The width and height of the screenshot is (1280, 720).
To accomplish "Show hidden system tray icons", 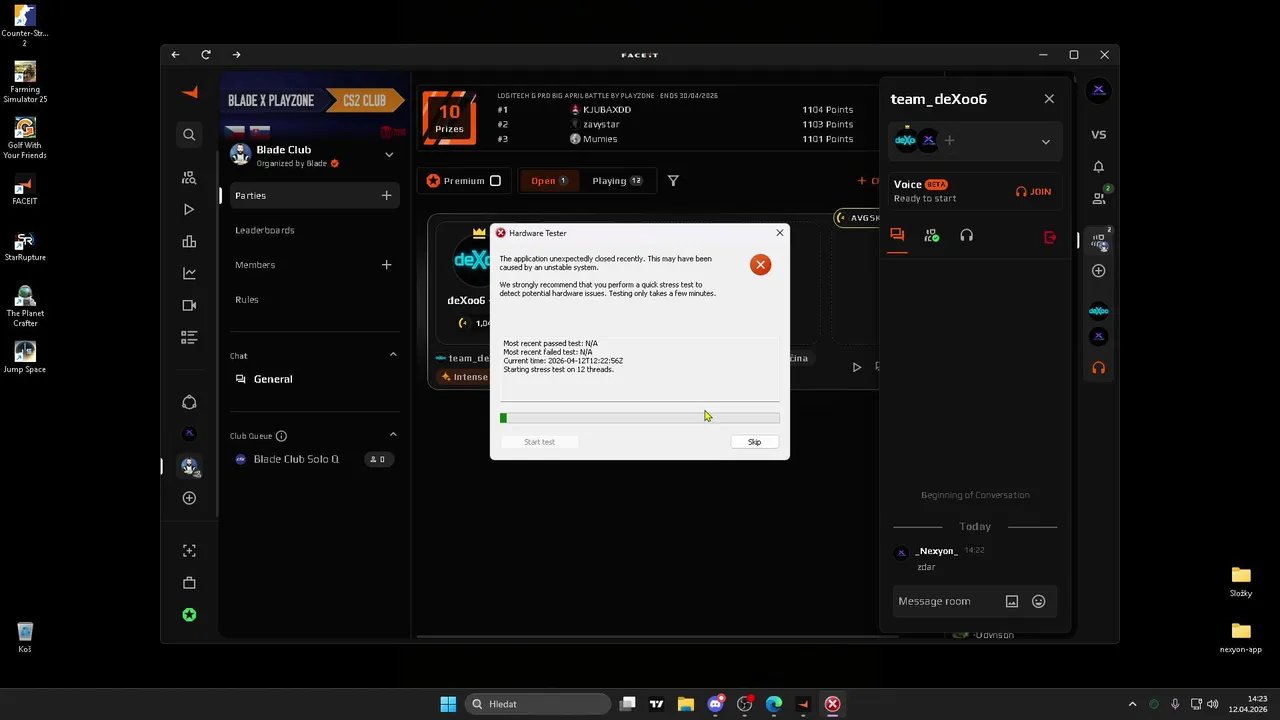I will coord(1132,704).
